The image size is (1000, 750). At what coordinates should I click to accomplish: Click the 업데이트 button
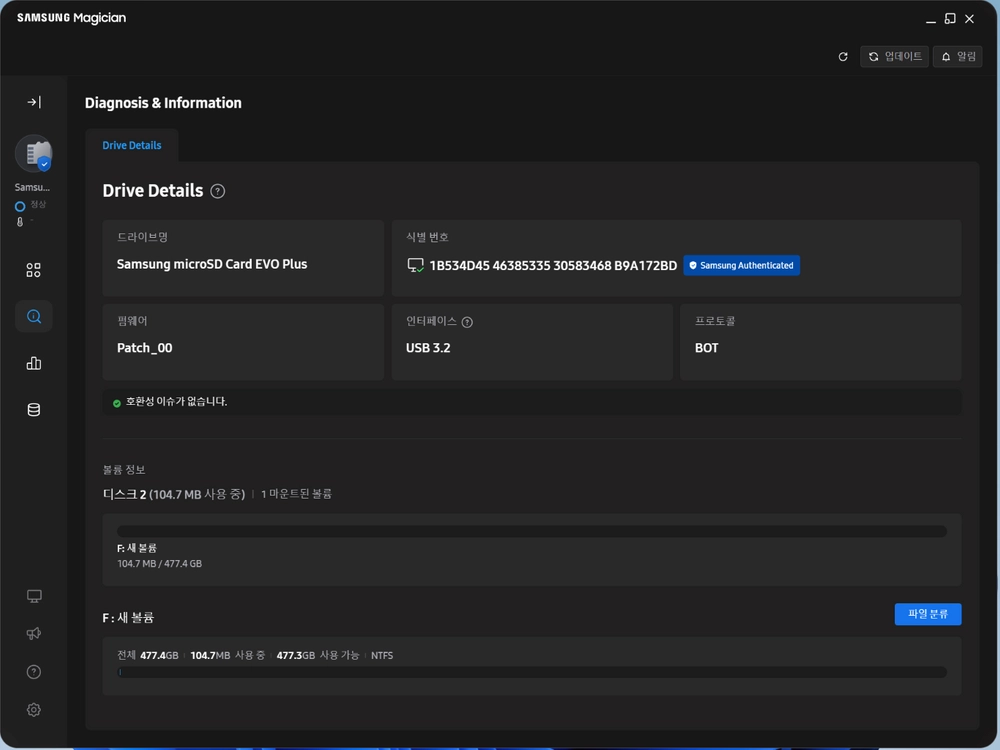pos(894,57)
